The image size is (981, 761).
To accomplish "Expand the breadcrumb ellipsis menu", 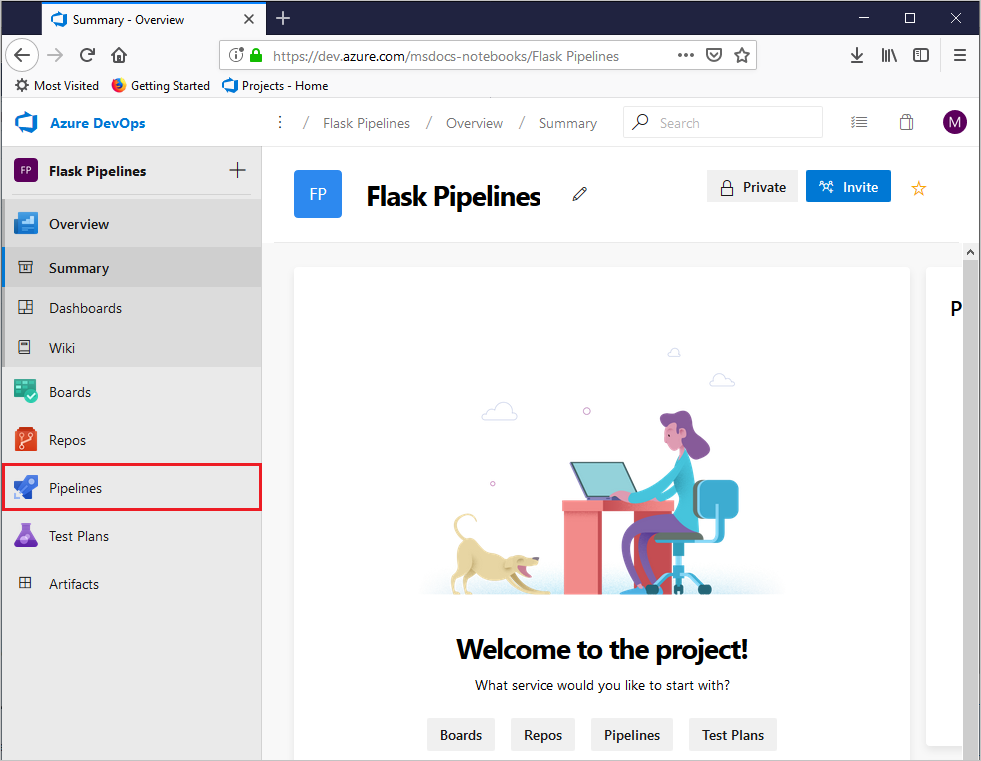I will click(x=279, y=121).
